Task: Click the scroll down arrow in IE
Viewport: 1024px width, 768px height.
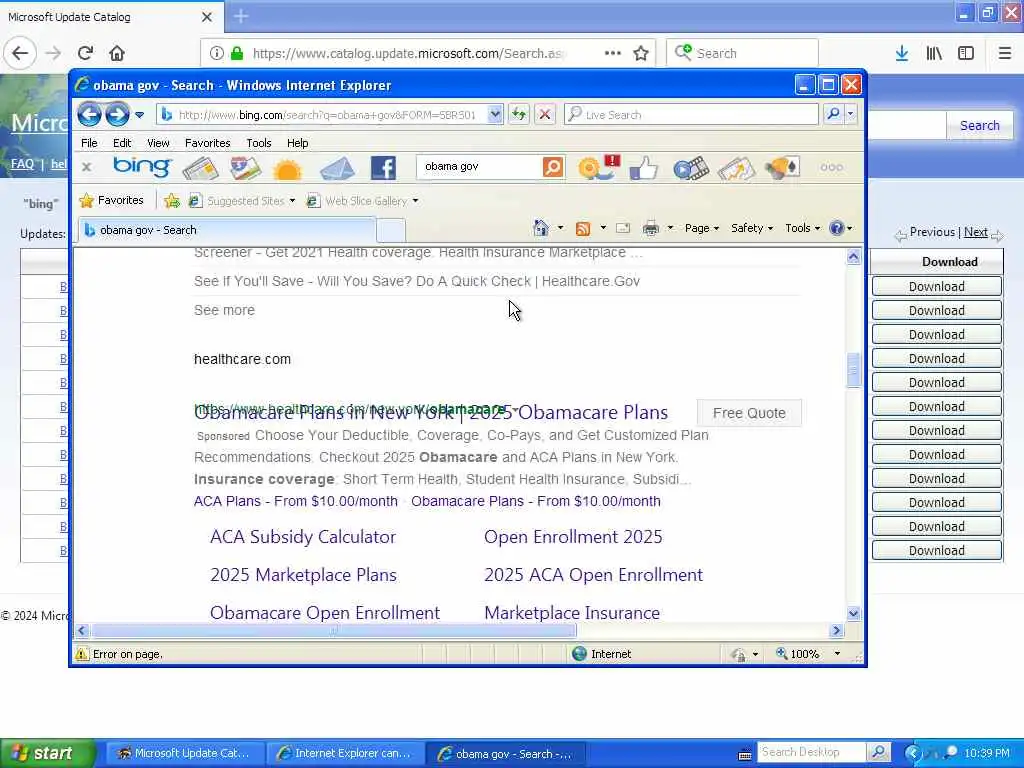Action: tap(854, 614)
